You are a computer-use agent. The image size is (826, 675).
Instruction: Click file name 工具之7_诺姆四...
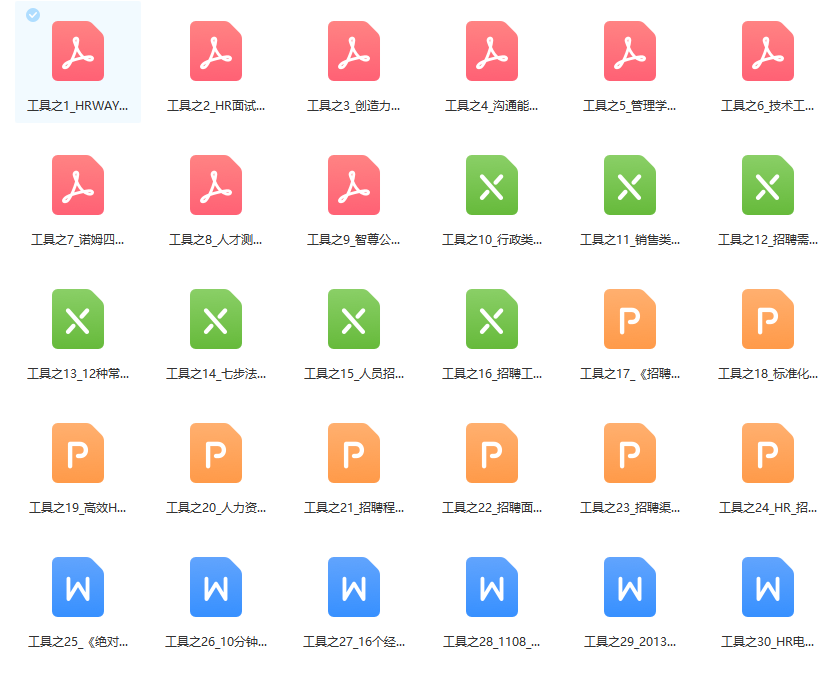click(x=78, y=240)
